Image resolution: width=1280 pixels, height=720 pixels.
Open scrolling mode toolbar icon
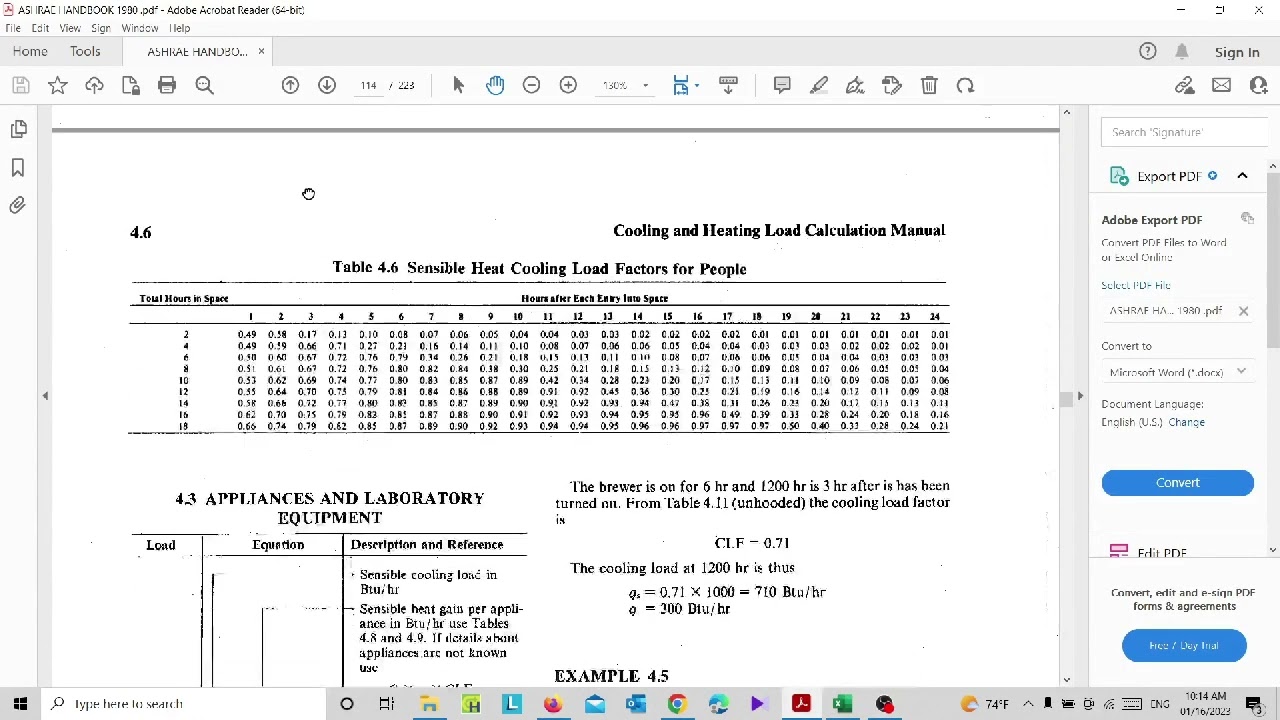(728, 86)
